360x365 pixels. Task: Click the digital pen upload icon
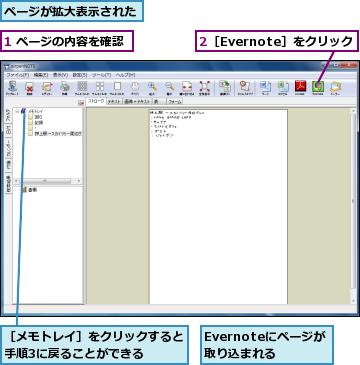click(12, 87)
